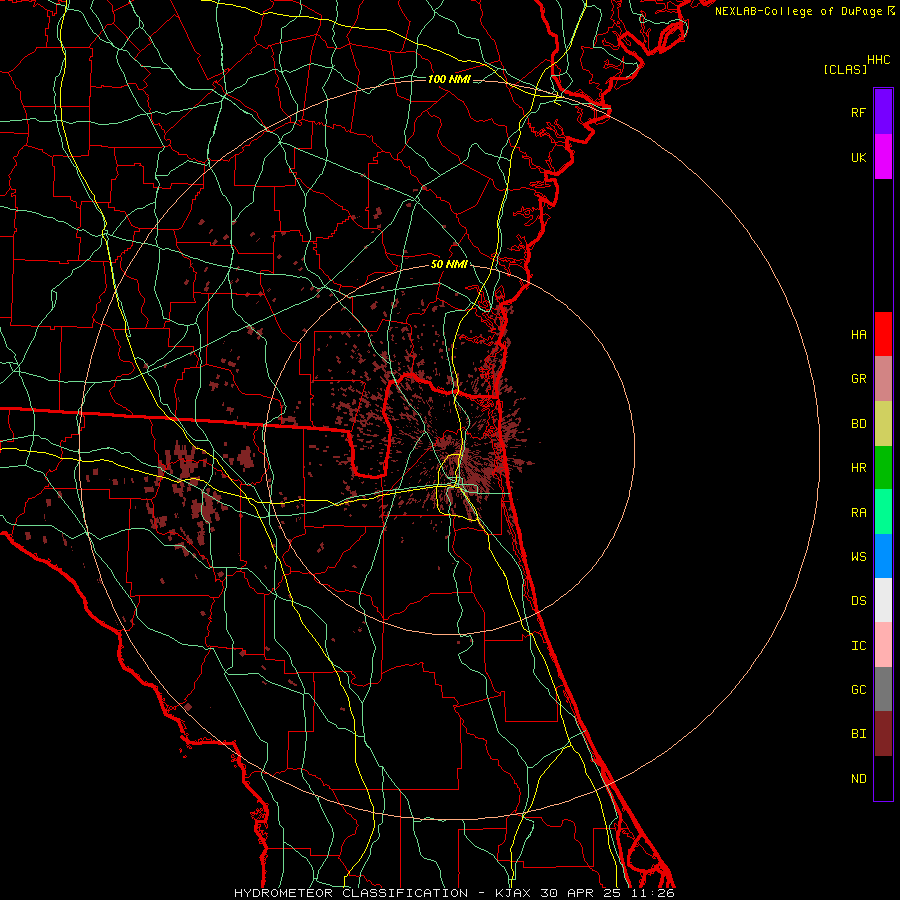Click the WS blue legend swatch

pos(883,556)
